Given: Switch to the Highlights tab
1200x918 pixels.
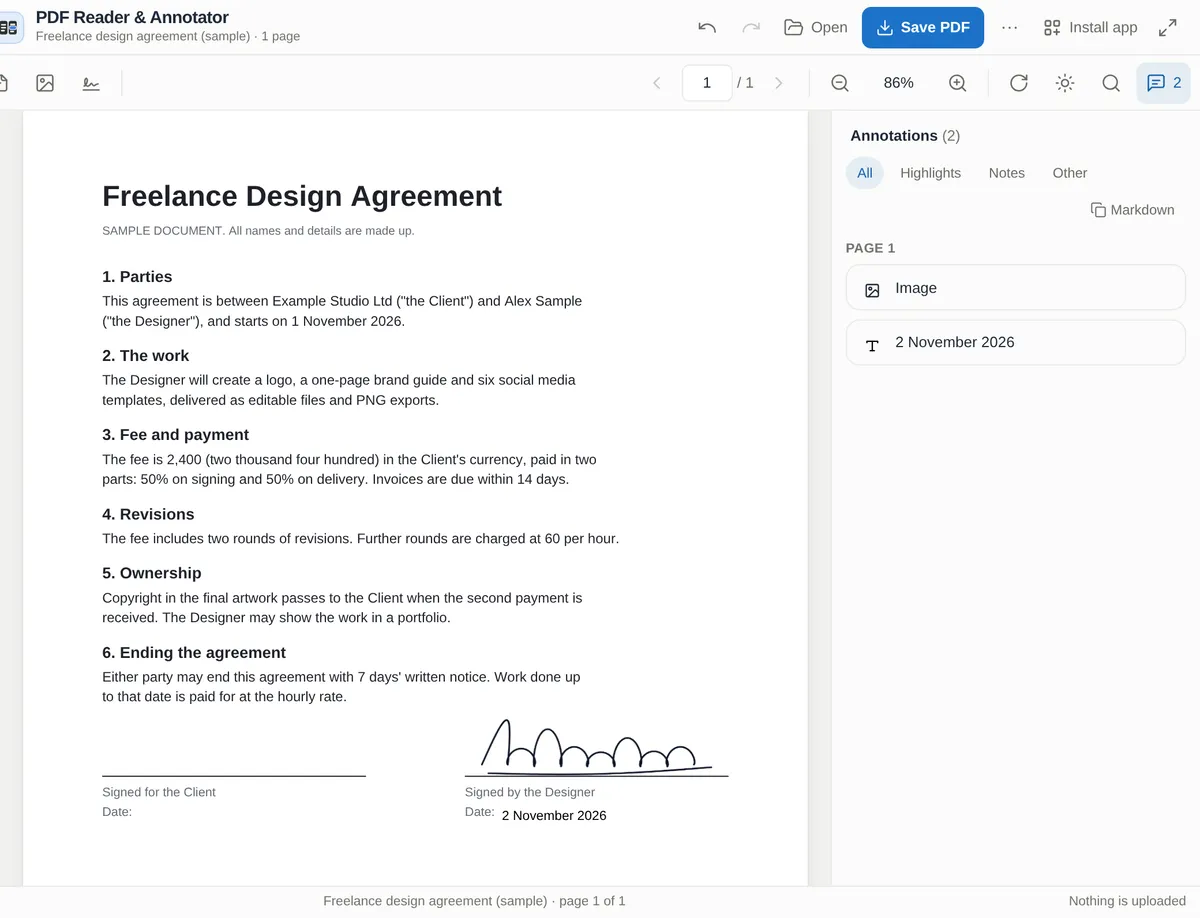Looking at the screenshot, I should 930,173.
